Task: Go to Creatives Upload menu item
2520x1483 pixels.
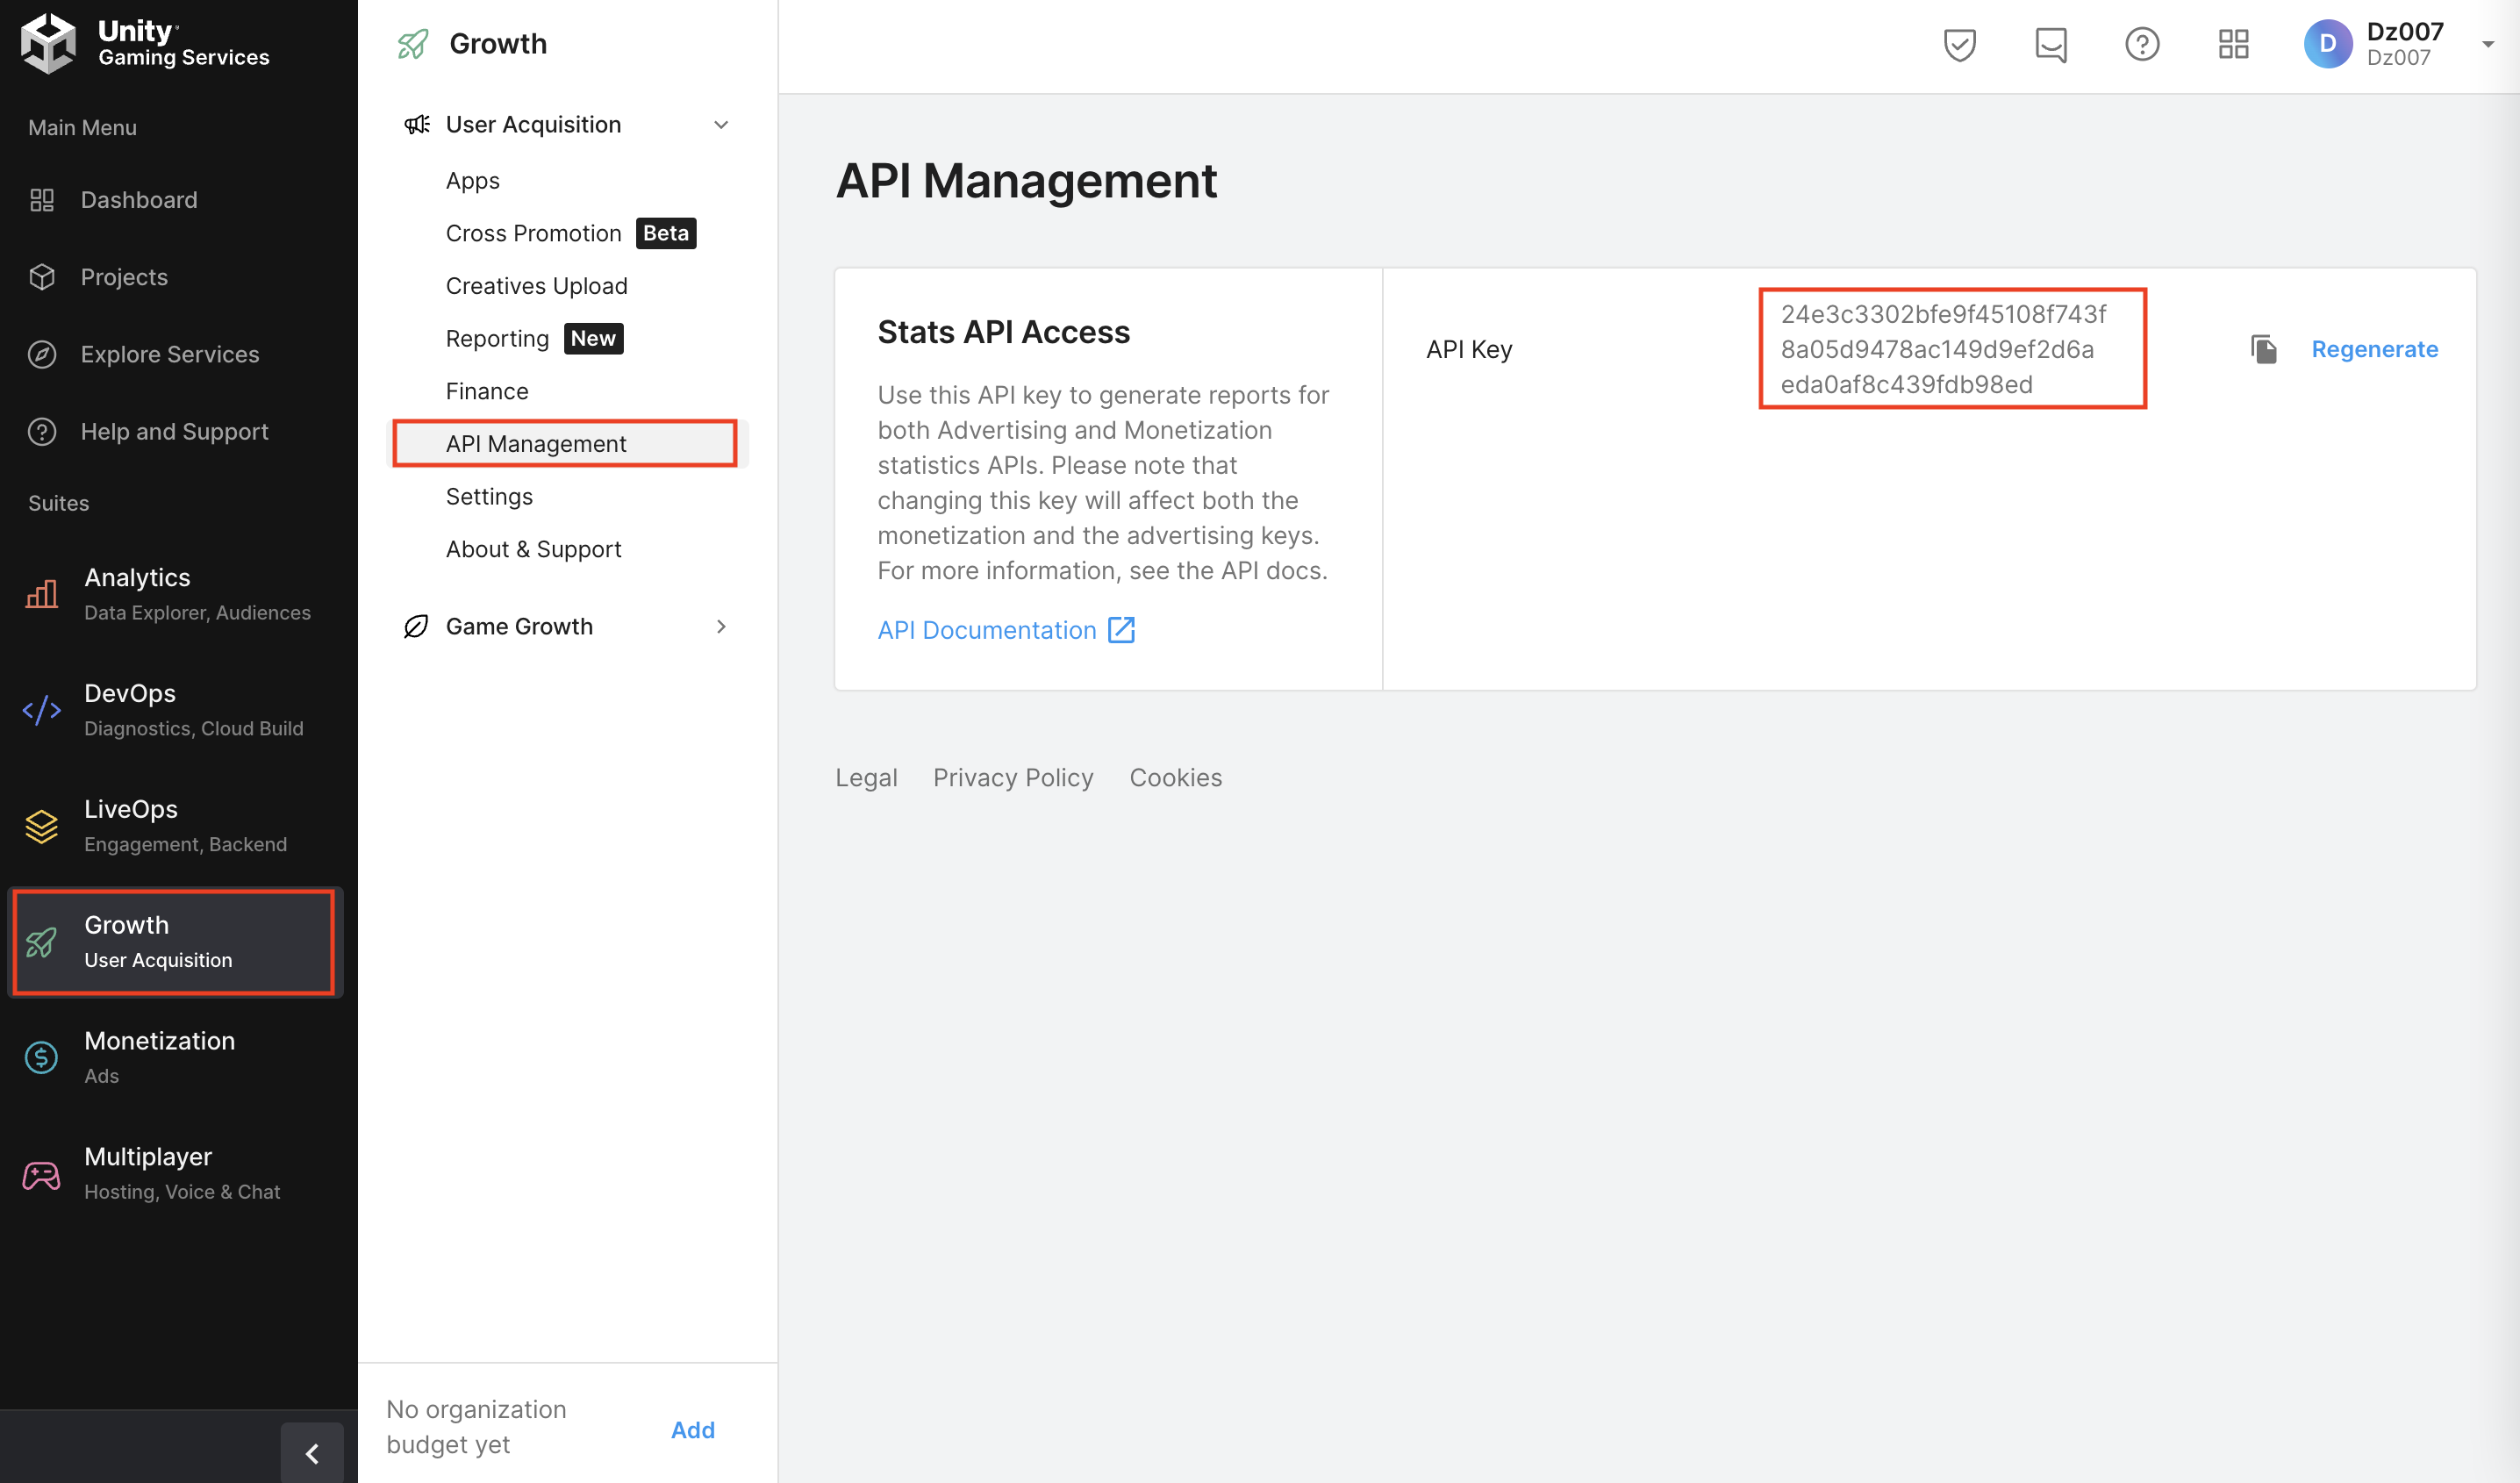Action: click(536, 286)
